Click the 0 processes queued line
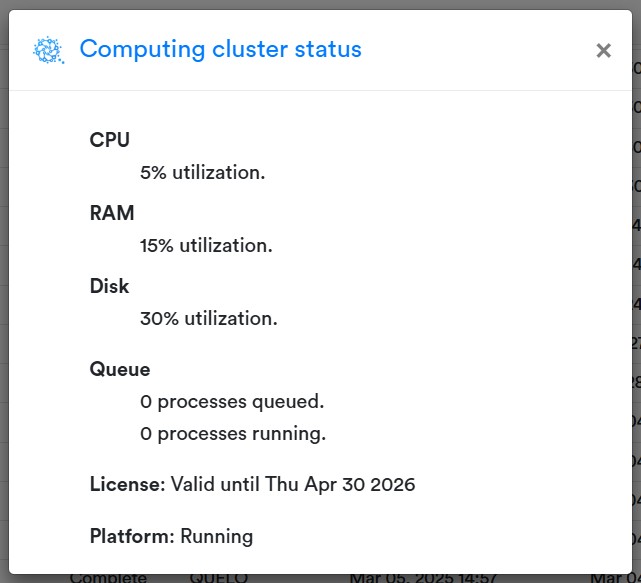The width and height of the screenshot is (641, 583). pos(232,401)
